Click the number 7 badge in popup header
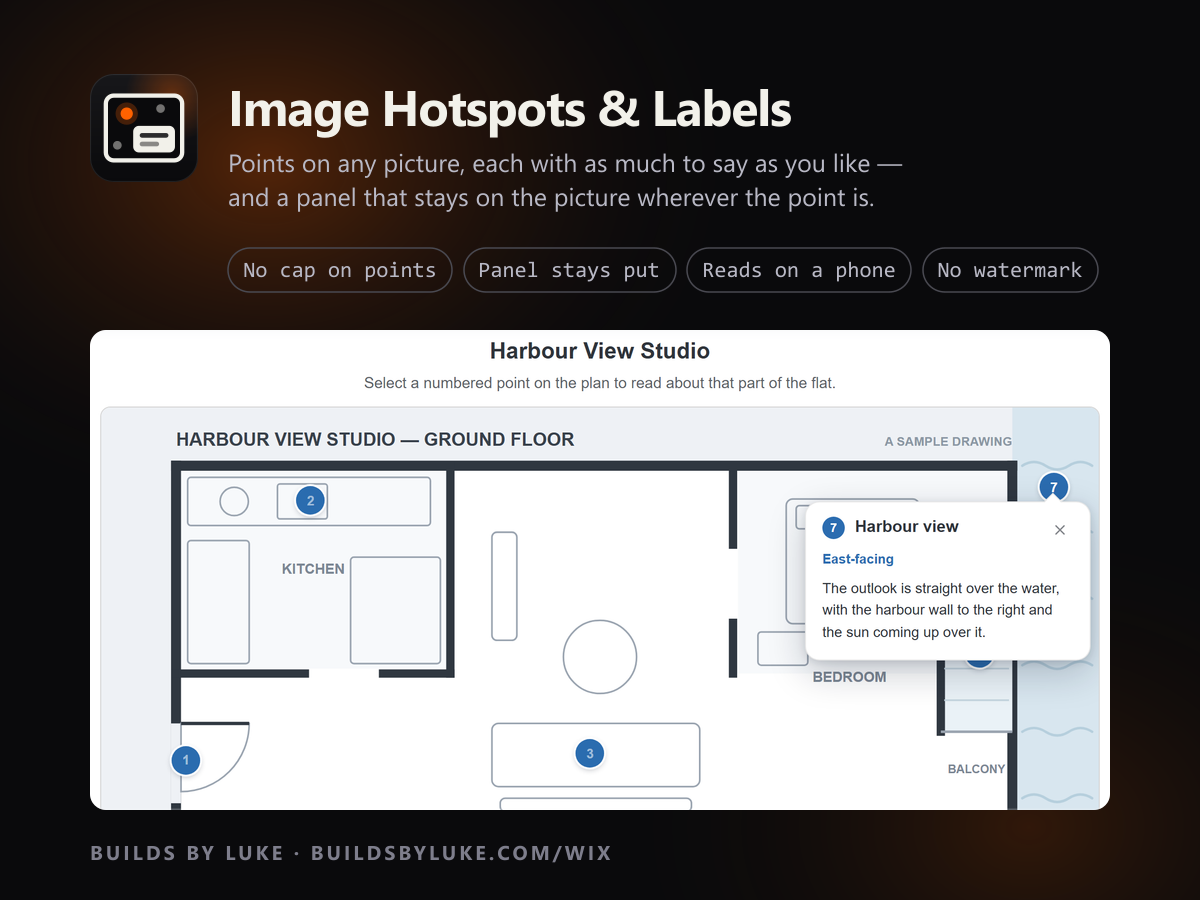This screenshot has height=900, width=1200. tap(833, 527)
